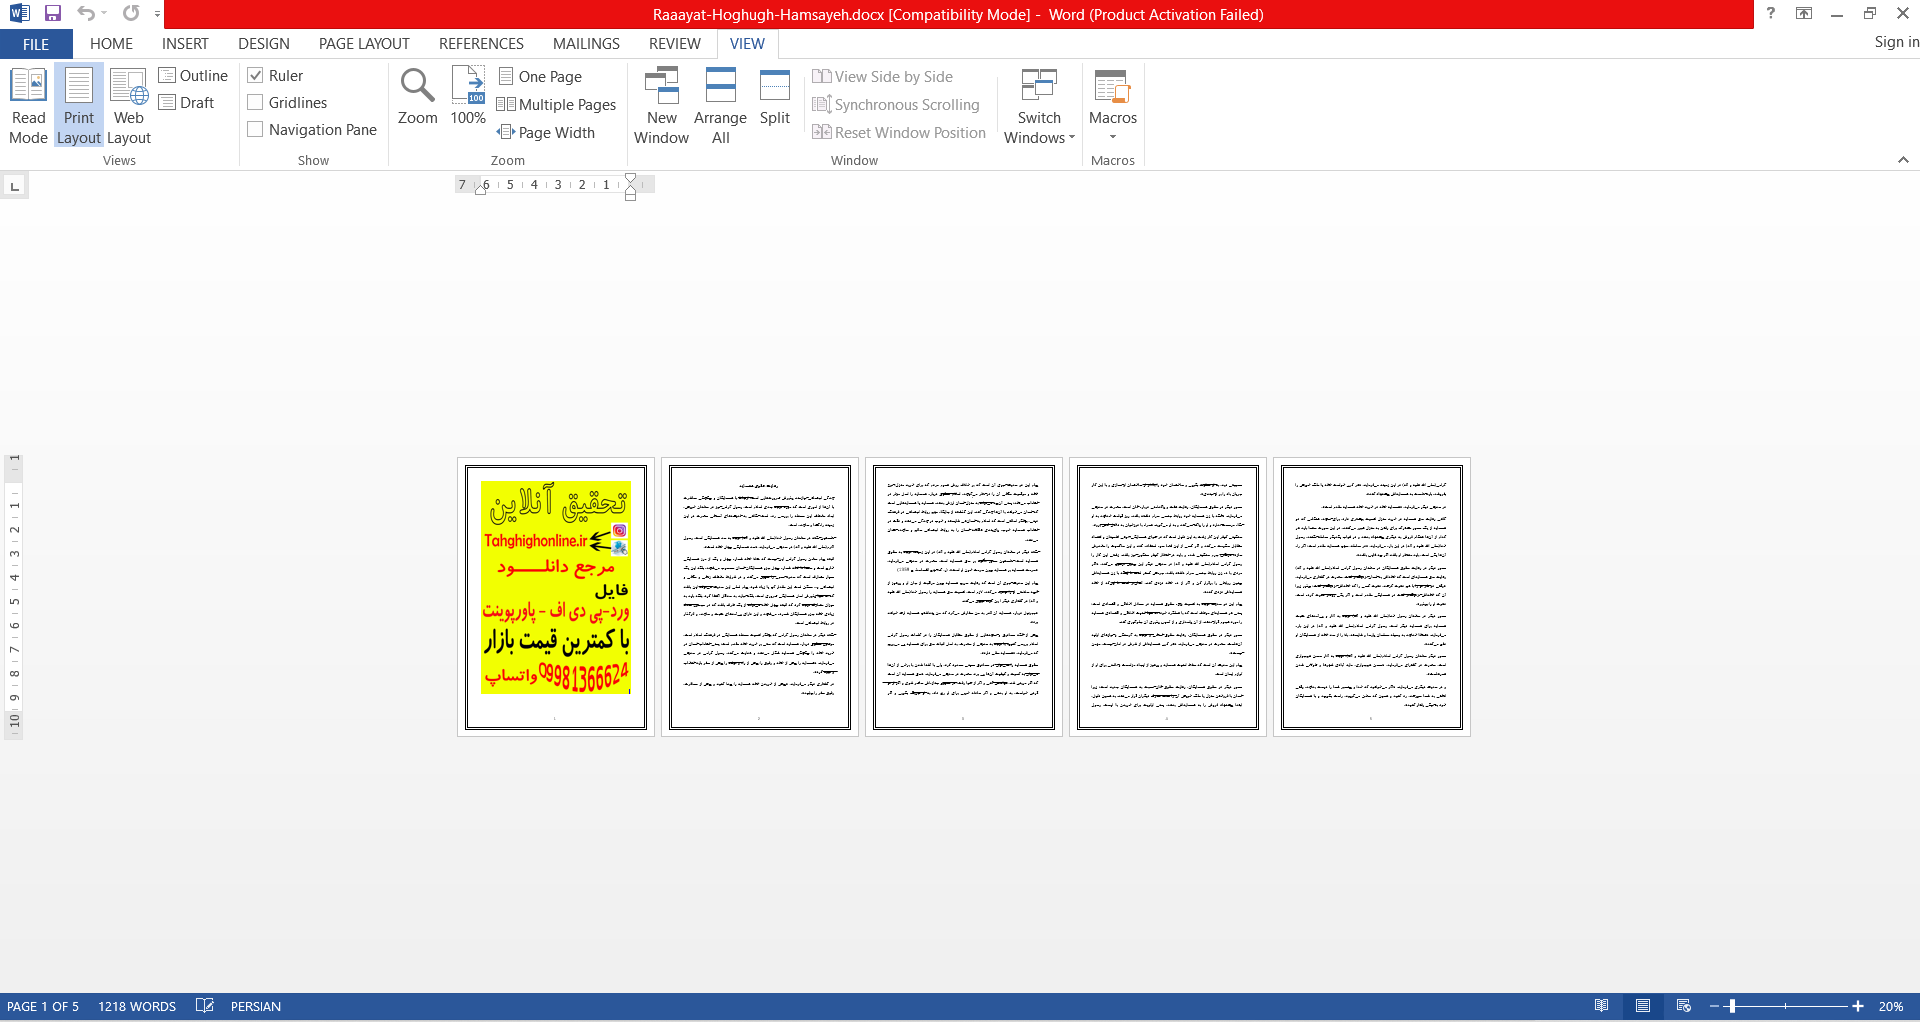1922x1022 pixels.
Task: Click the fifth page of document
Action: (x=1372, y=597)
